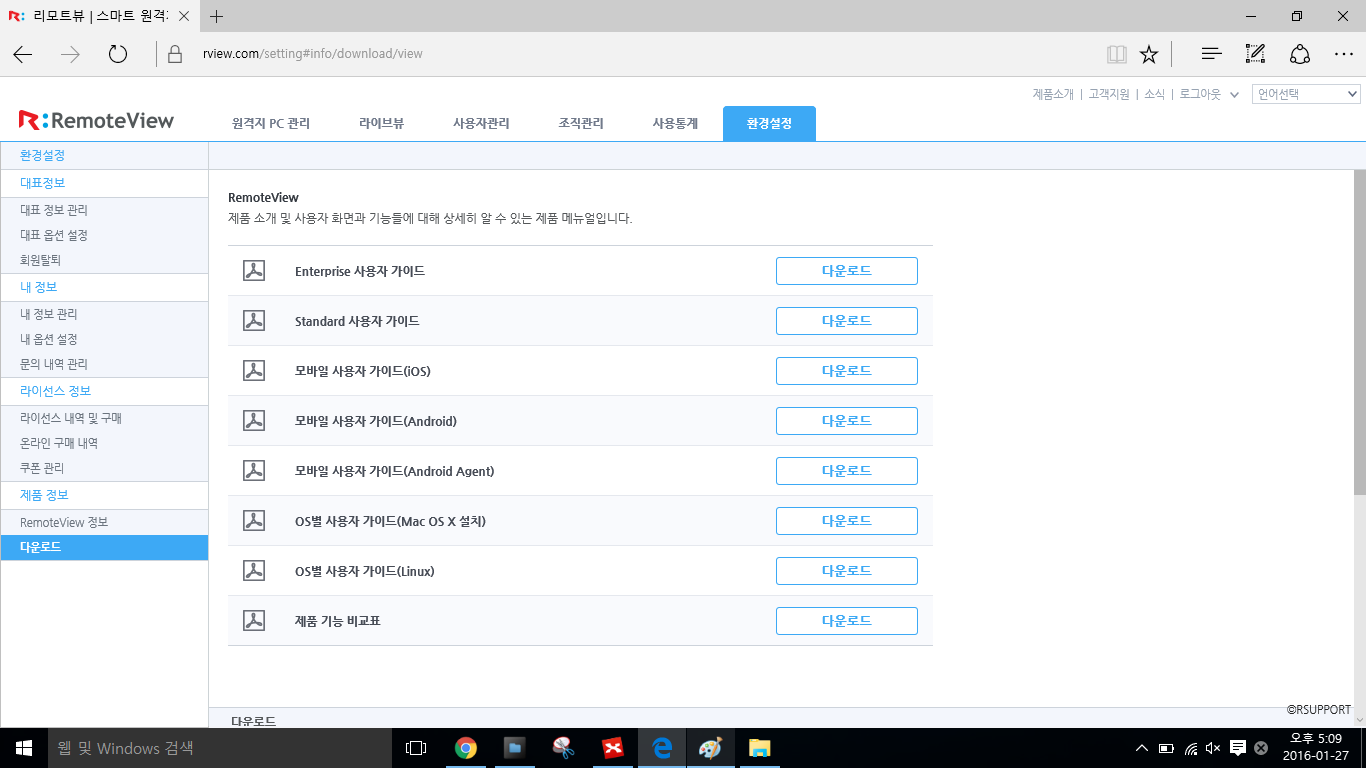Download the Linux user guide
This screenshot has width=1366, height=768.
tap(847, 571)
